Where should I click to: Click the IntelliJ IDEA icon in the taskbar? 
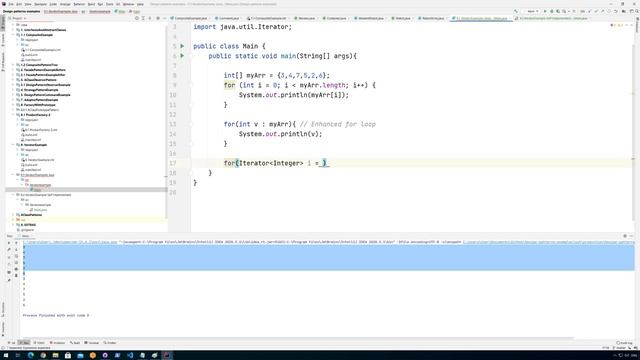click(167, 355)
